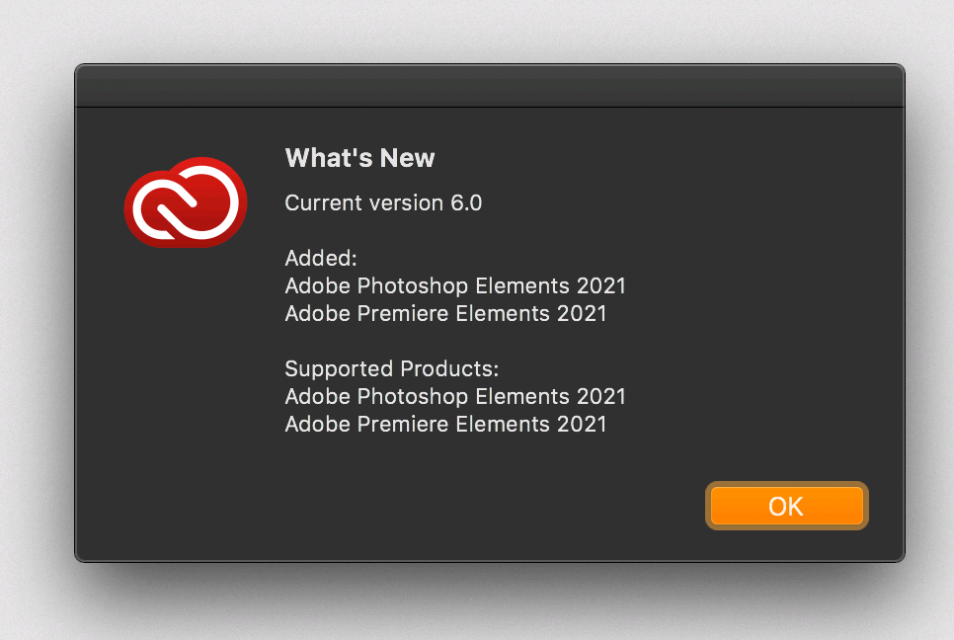Click the Supported Products: label

[x=390, y=369]
